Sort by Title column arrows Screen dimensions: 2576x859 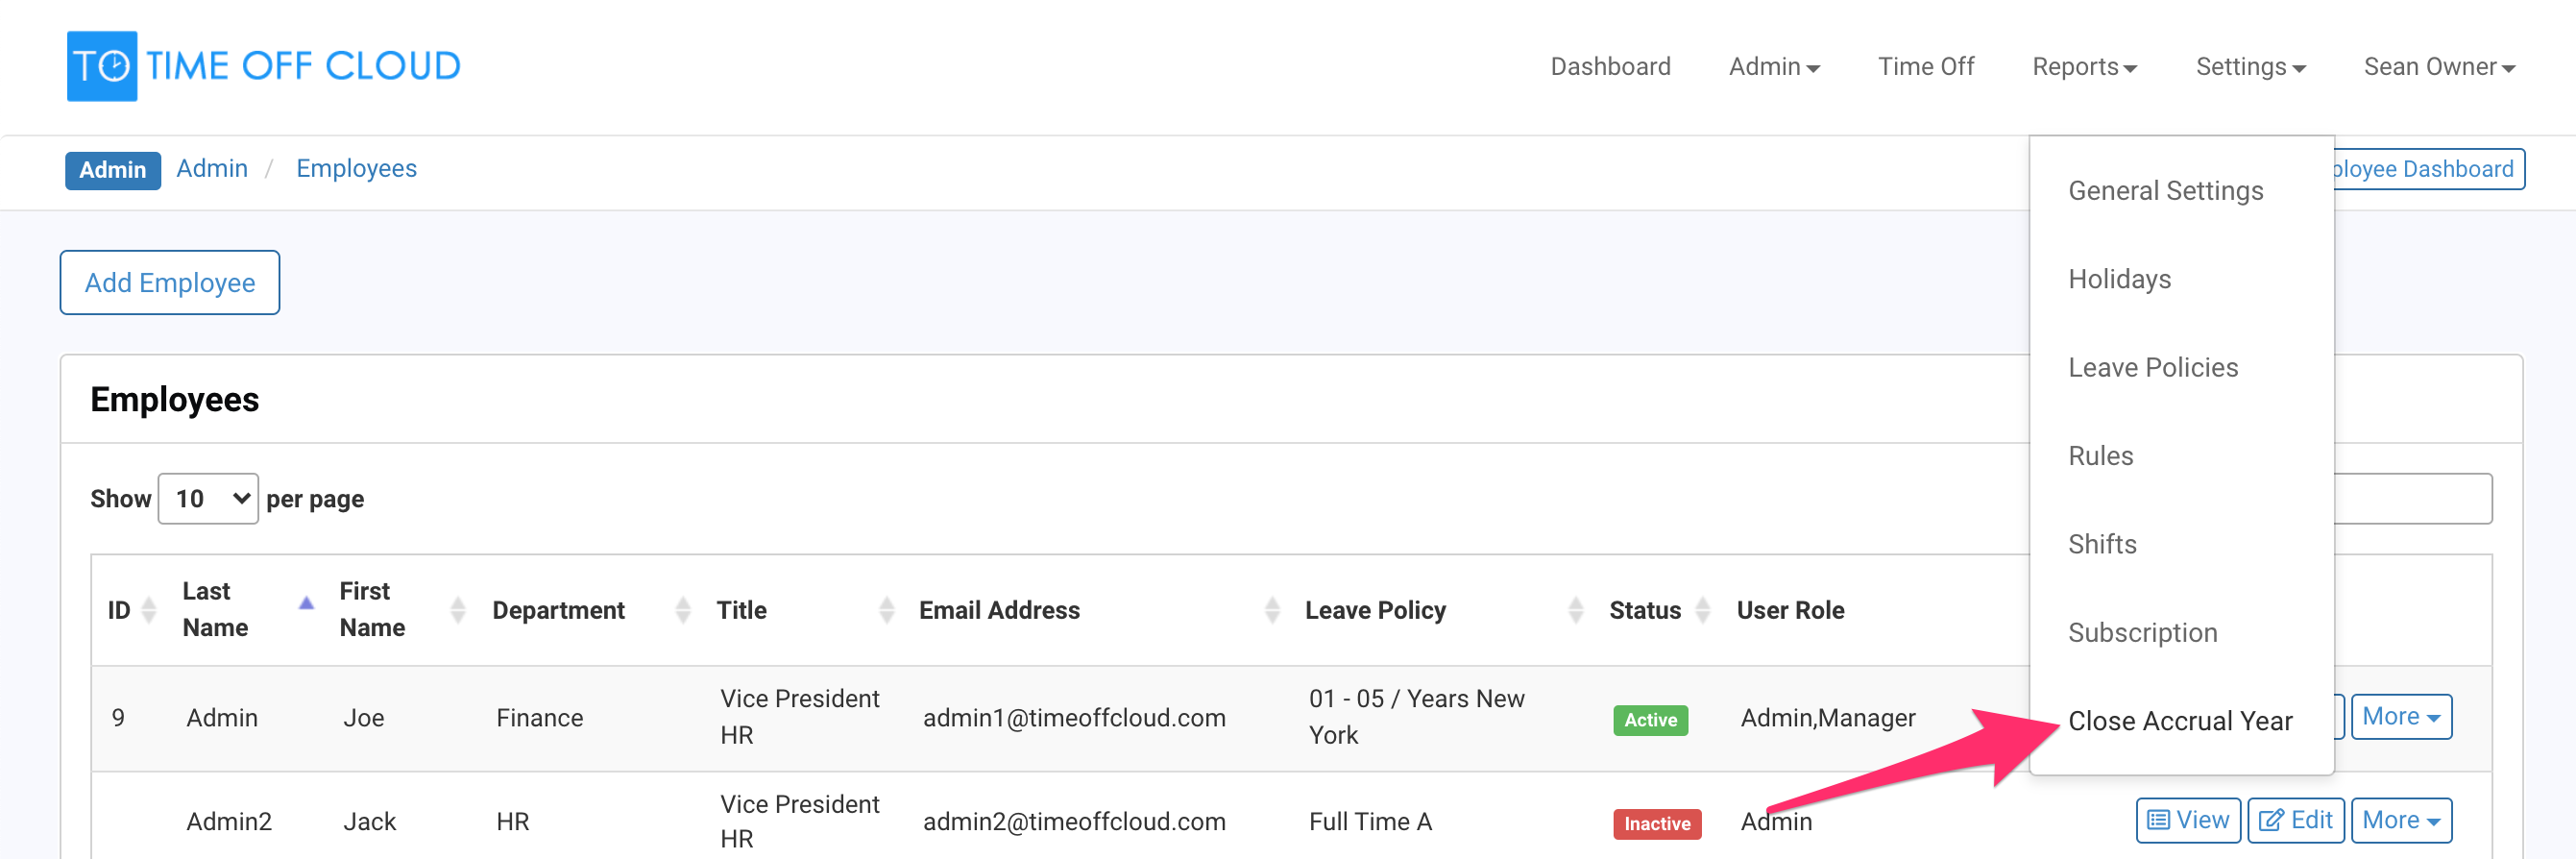(x=886, y=609)
